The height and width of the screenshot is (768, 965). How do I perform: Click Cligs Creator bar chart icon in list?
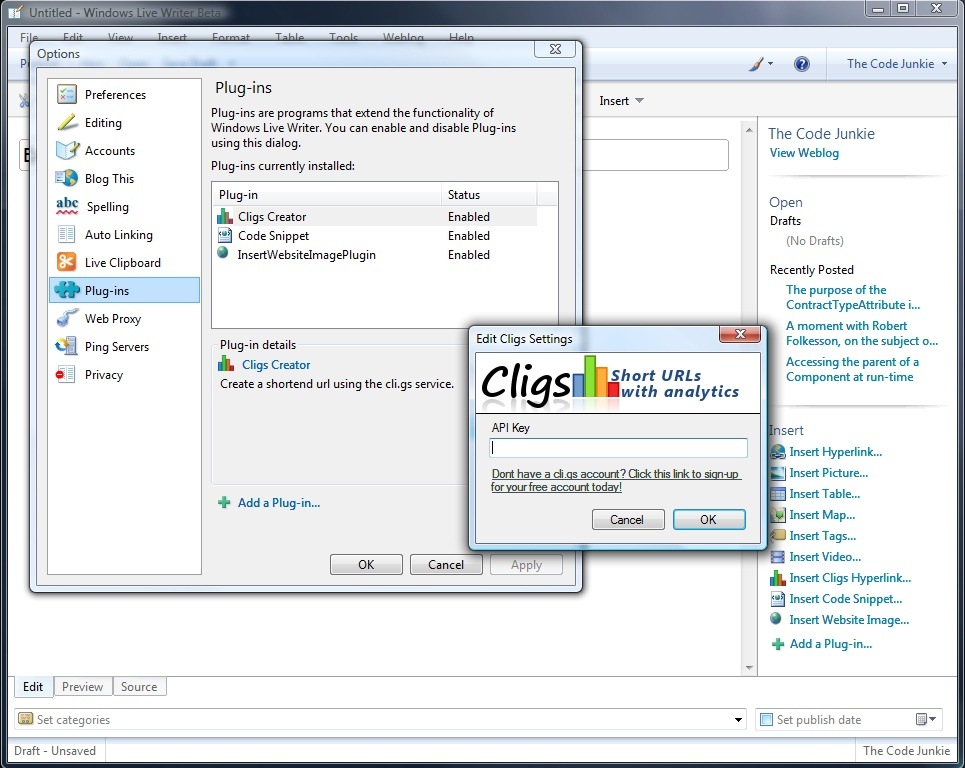point(225,217)
